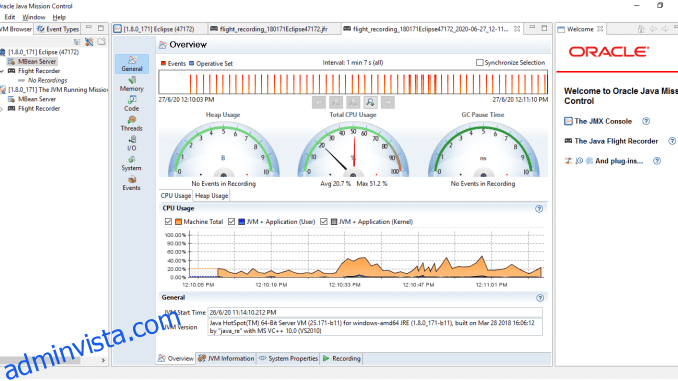Close the Welcome view tab
Viewport: 678px width, 381px height.
(x=600, y=29)
